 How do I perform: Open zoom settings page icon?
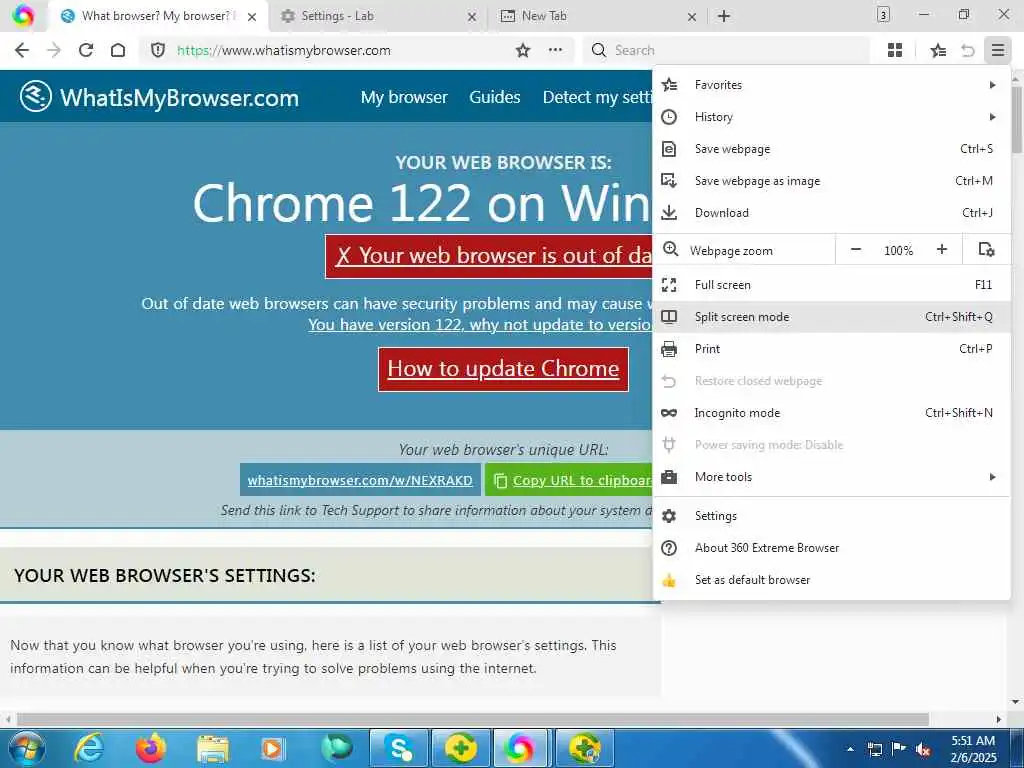coord(986,249)
